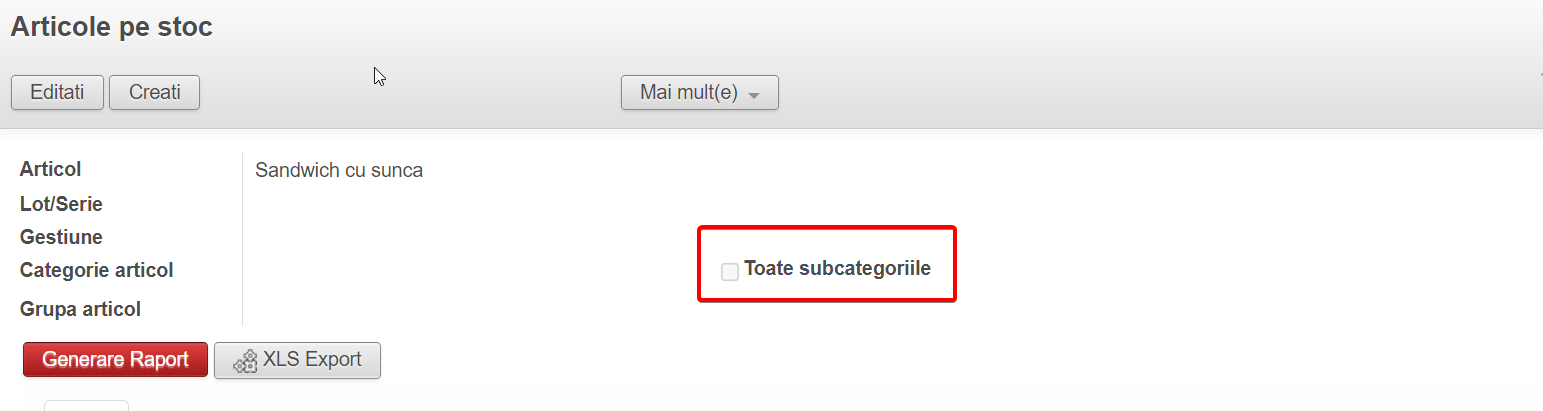
Task: Export the report with XLS Export
Action: click(297, 360)
